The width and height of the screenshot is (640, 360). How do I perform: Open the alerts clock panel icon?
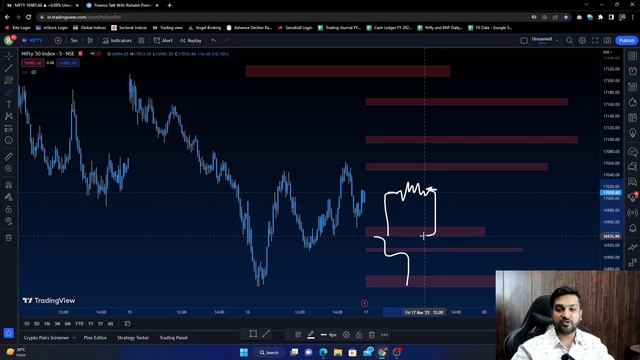[633, 71]
